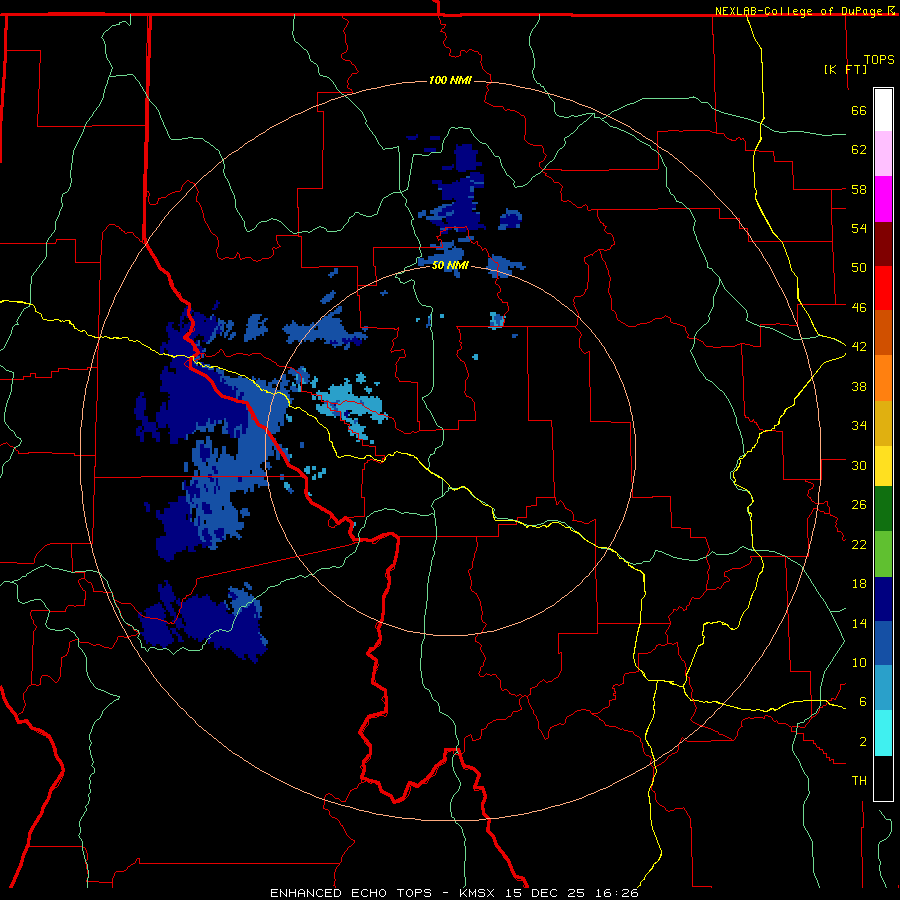The width and height of the screenshot is (900, 900).
Task: Click the 50 legend value
Action: (x=859, y=268)
